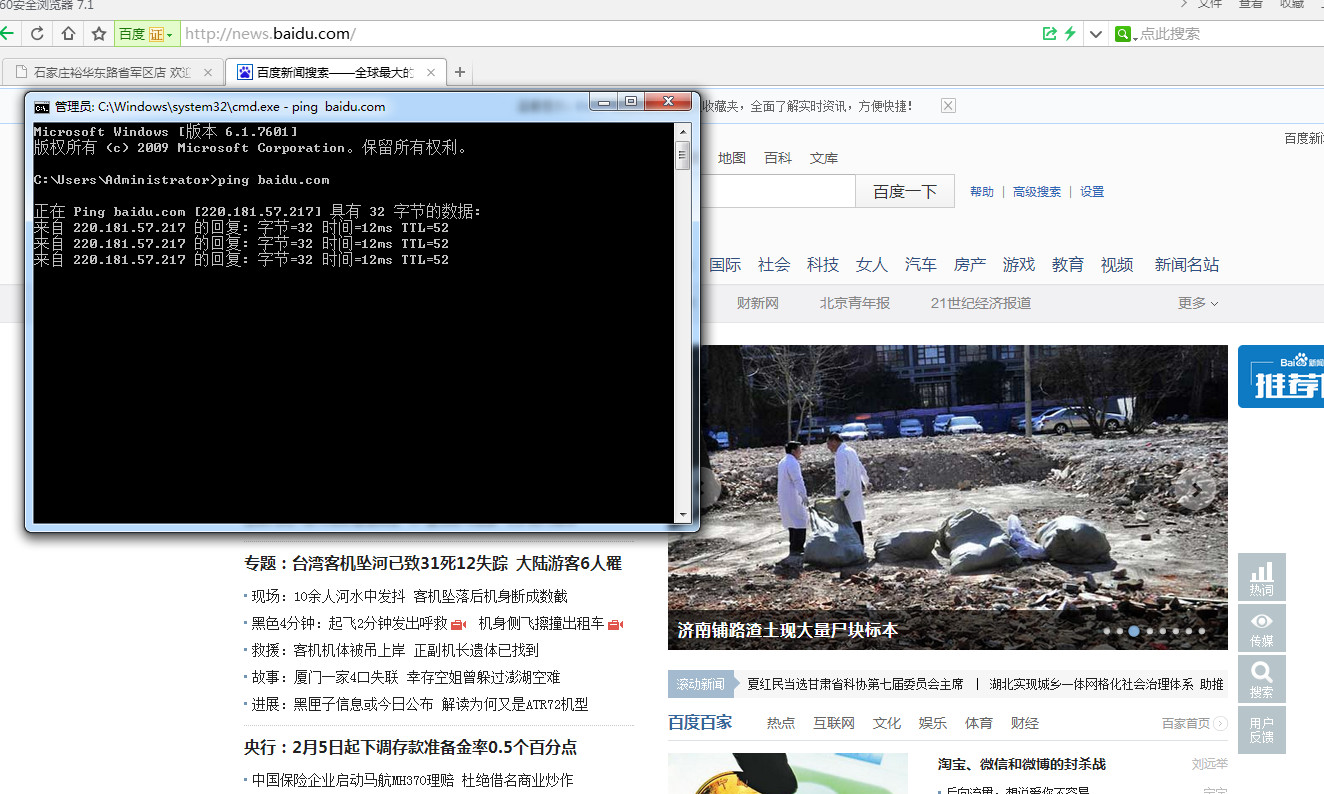This screenshot has width=1324, height=794.
Task: Select the 互联网 tab in 百度百家
Action: point(834,723)
